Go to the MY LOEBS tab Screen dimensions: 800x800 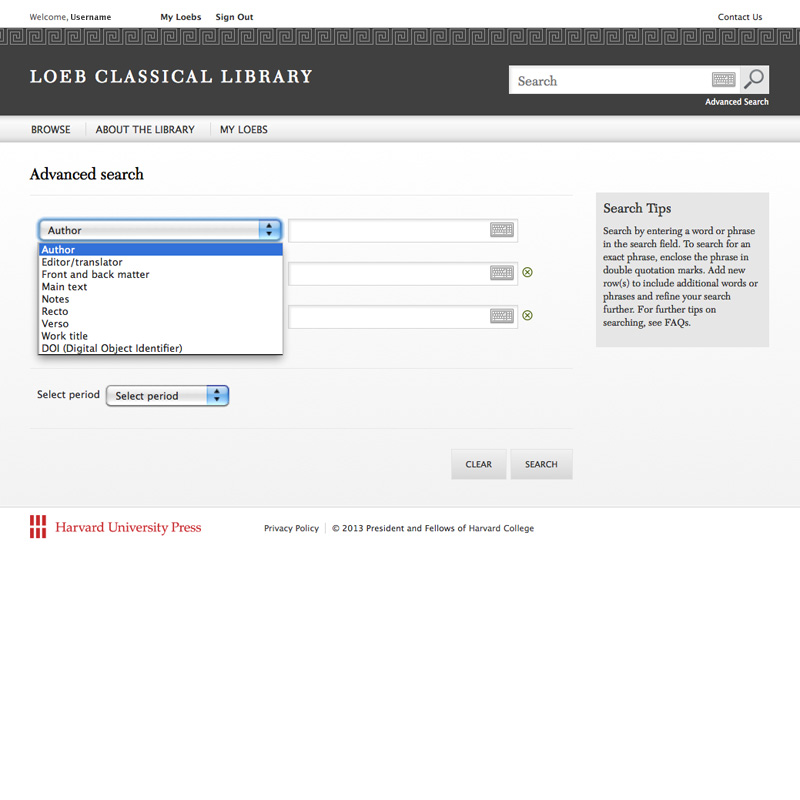click(243, 129)
